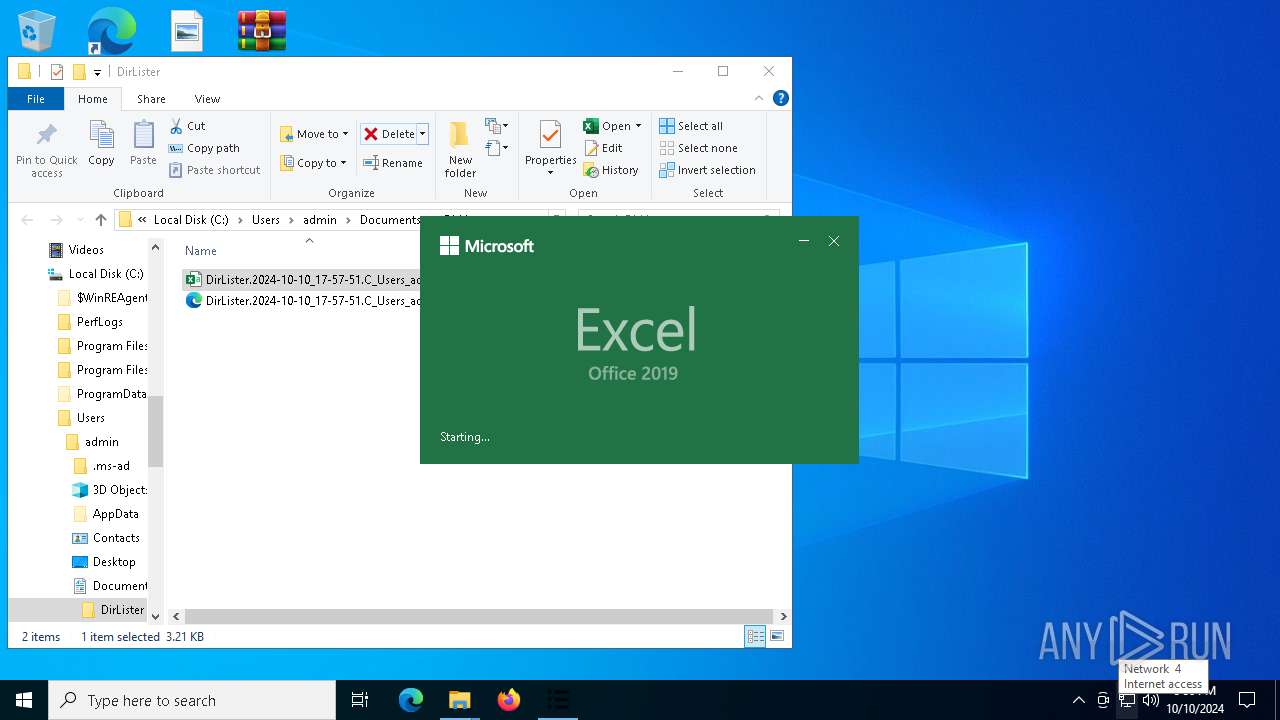Click the Cut scissors command
This screenshot has height=720, width=1280.
point(187,126)
